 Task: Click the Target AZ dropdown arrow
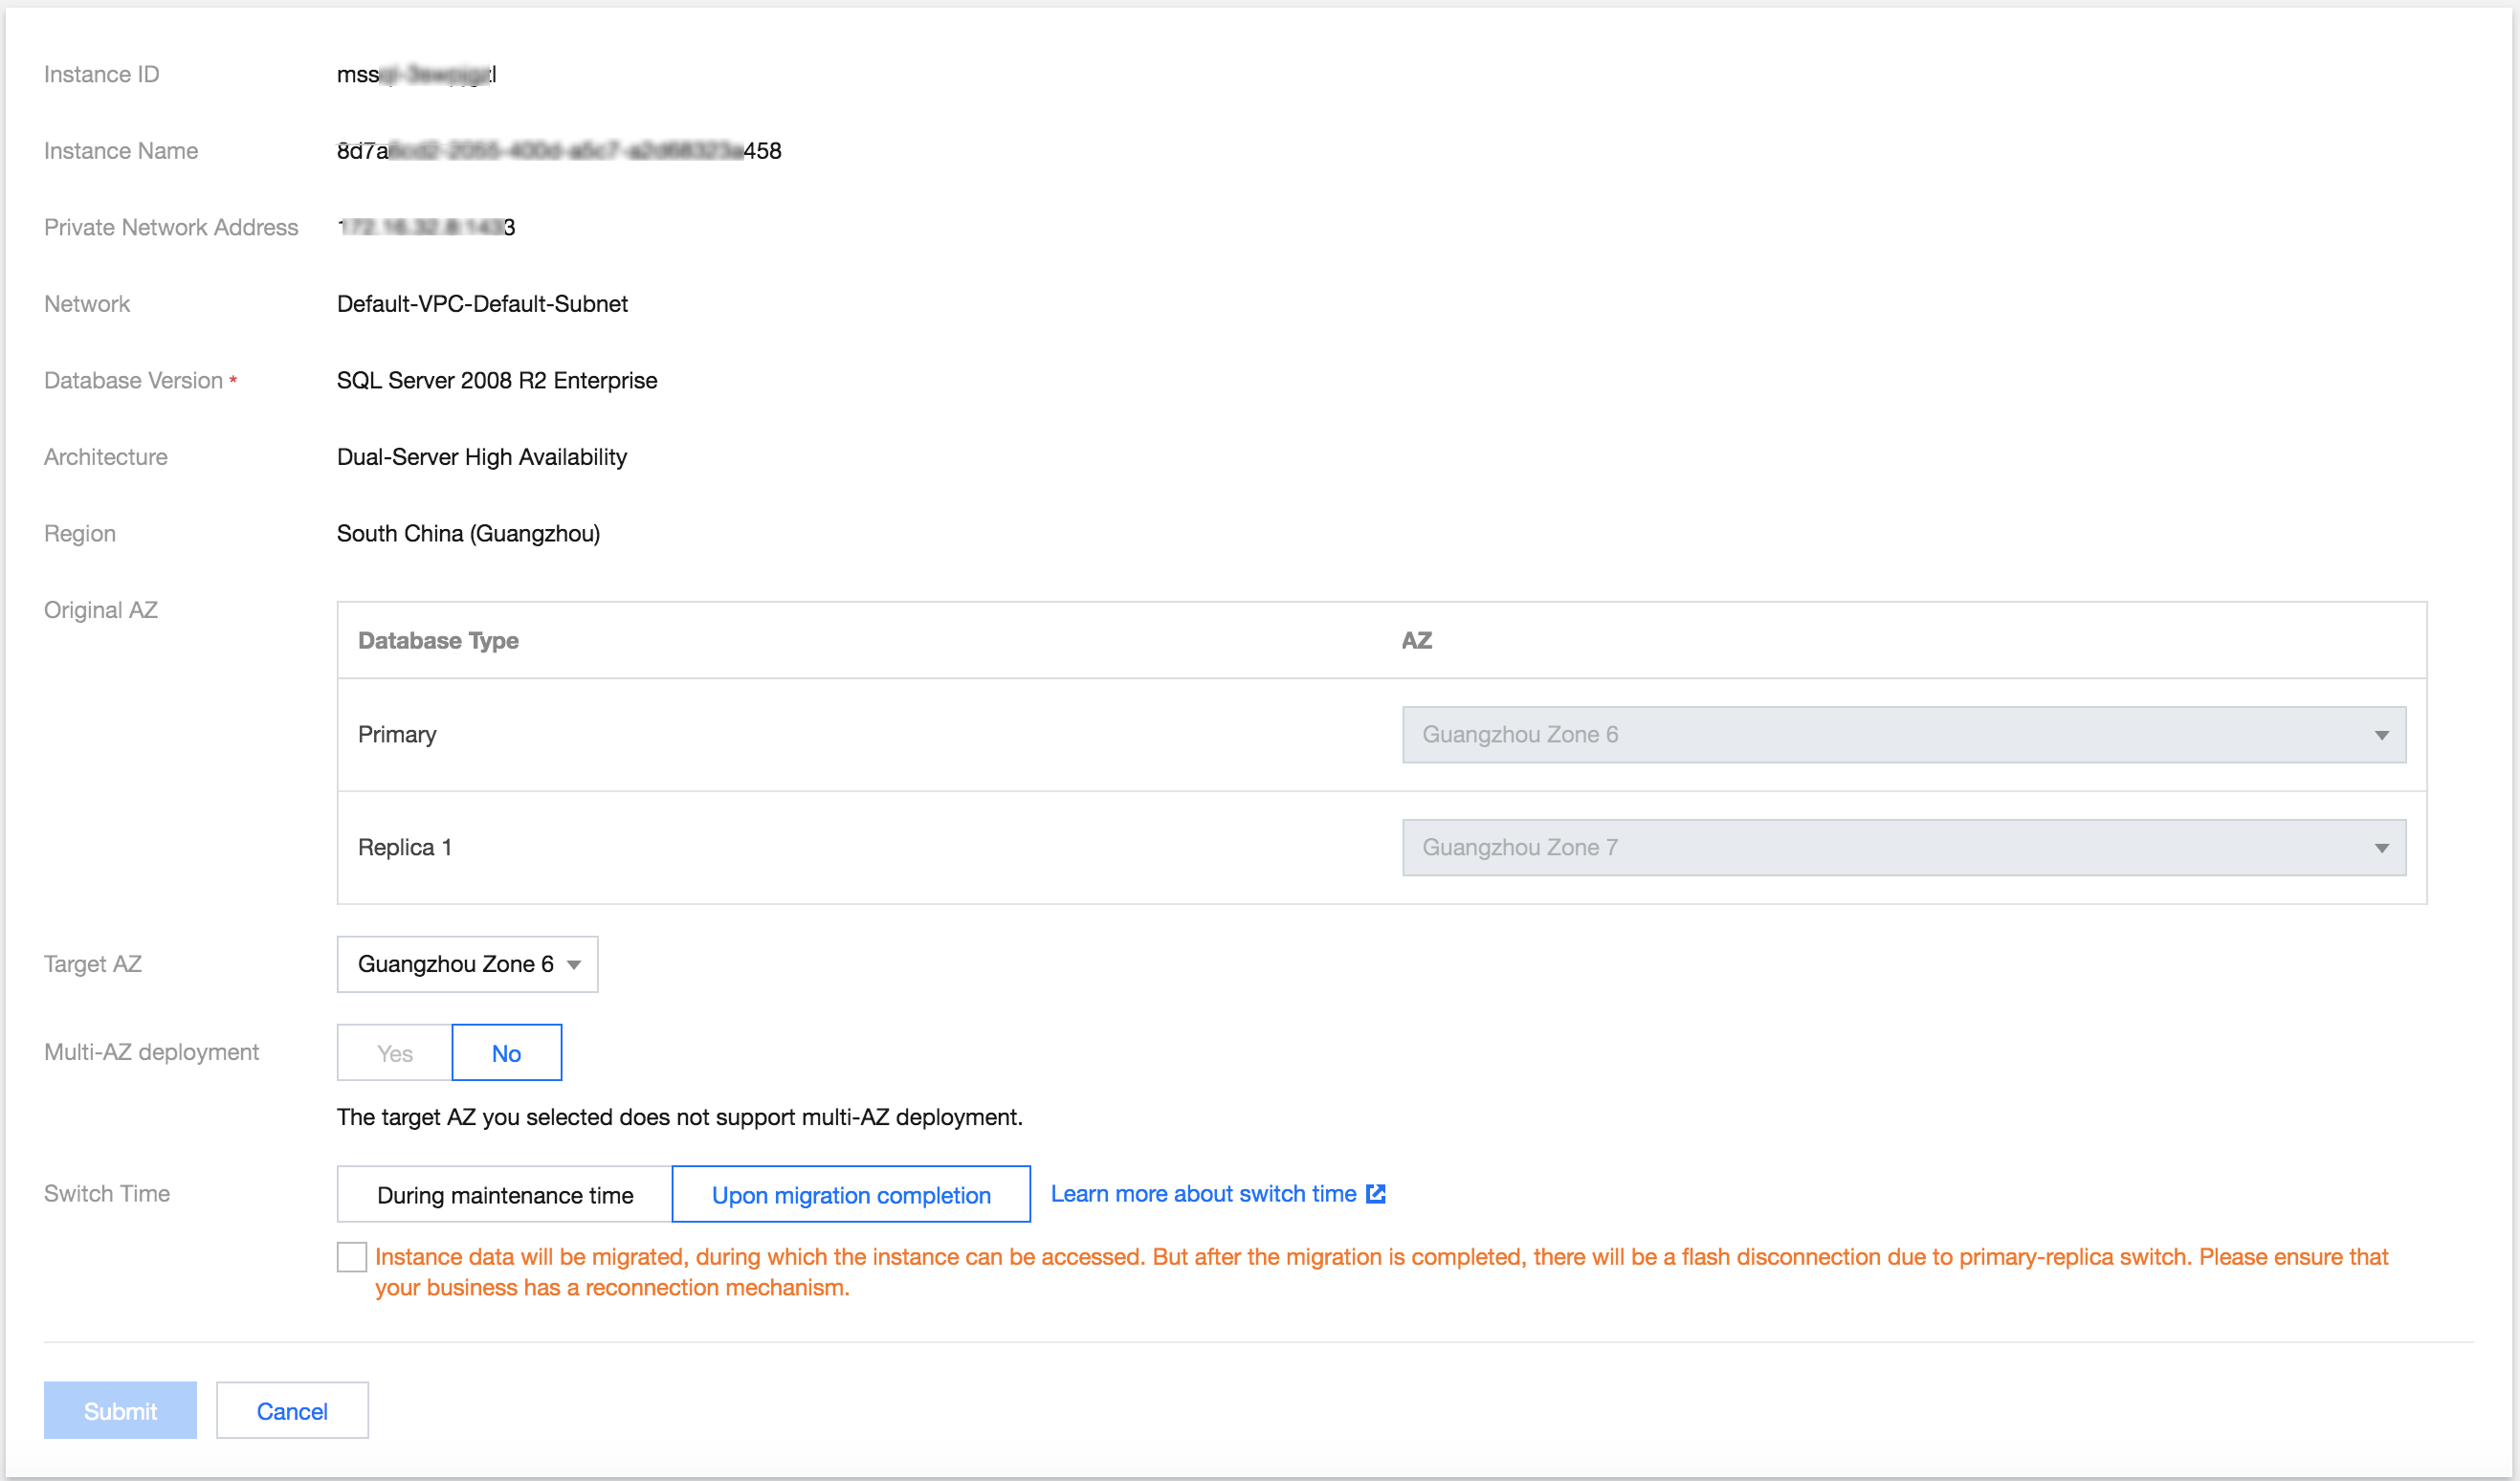click(x=574, y=965)
